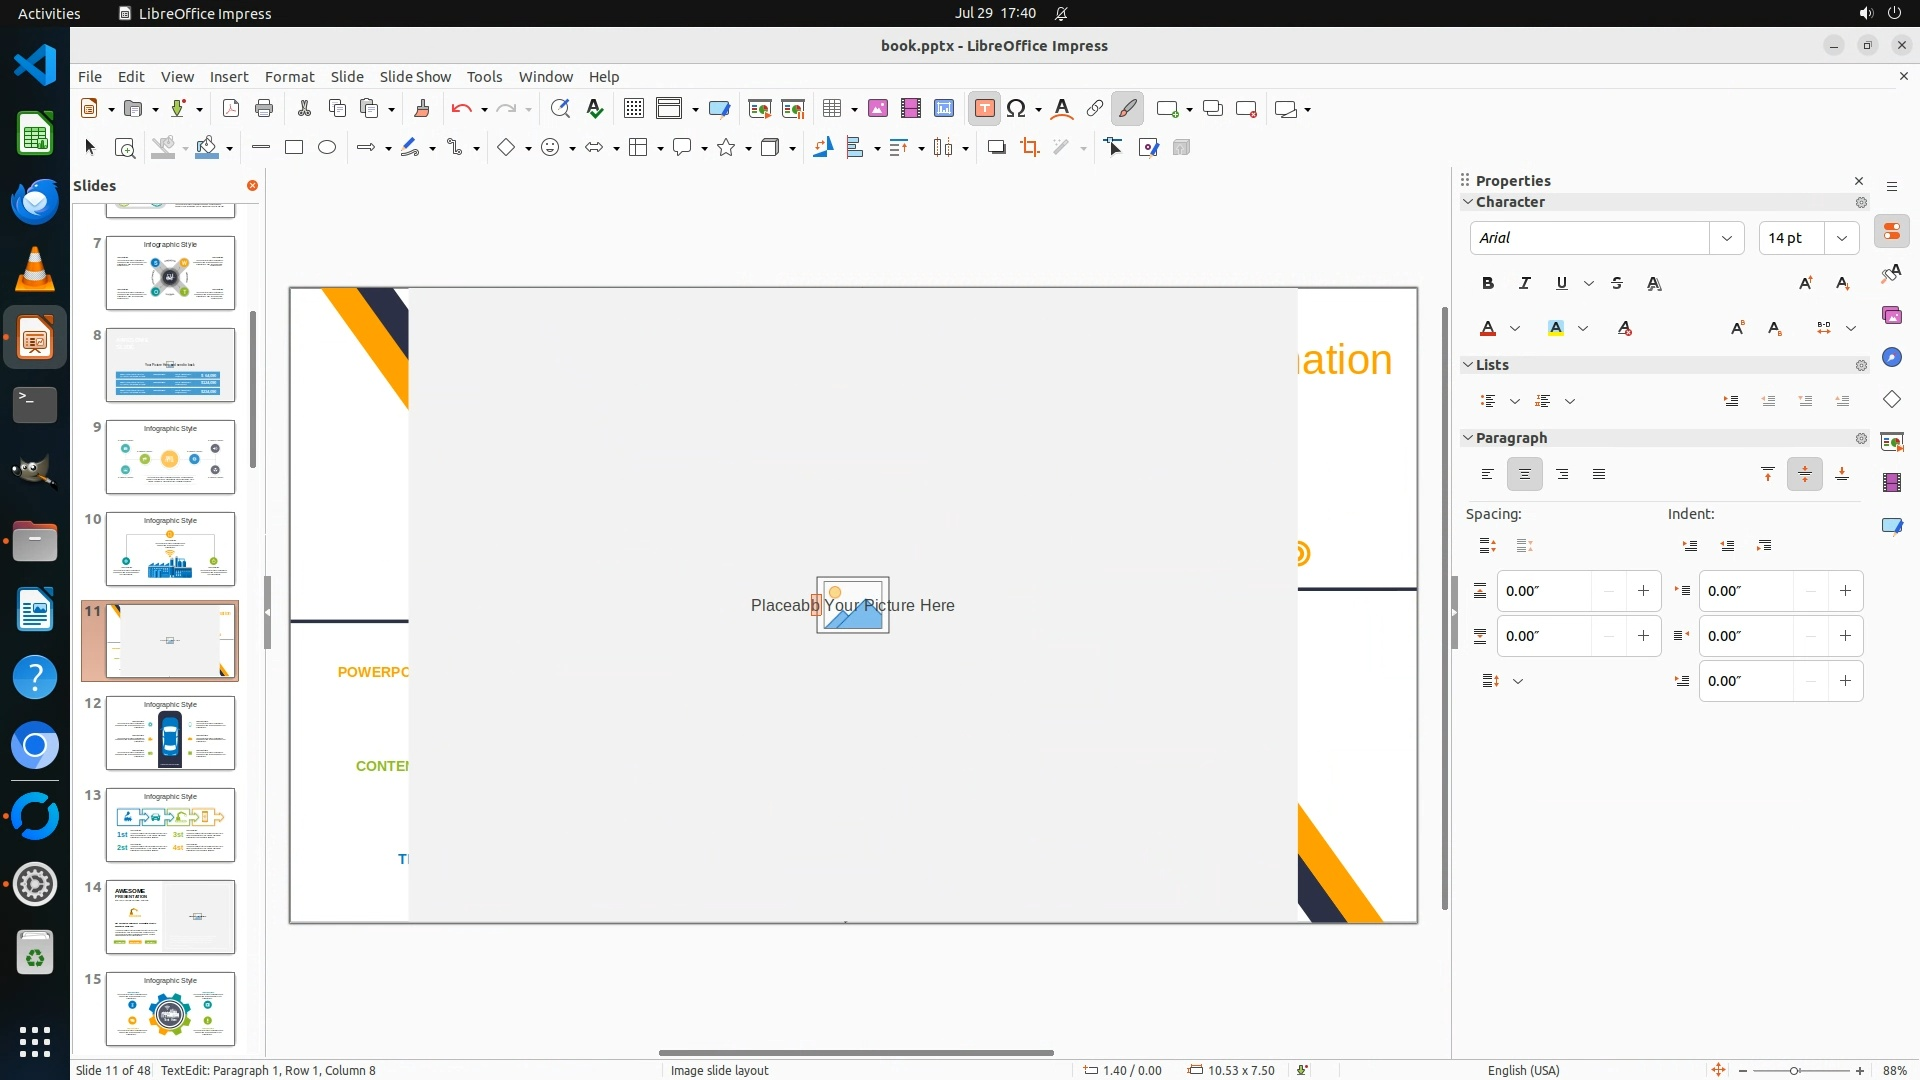The height and width of the screenshot is (1080, 1920).
Task: Toggle Italic formatting in sidebar
Action: point(1524,284)
